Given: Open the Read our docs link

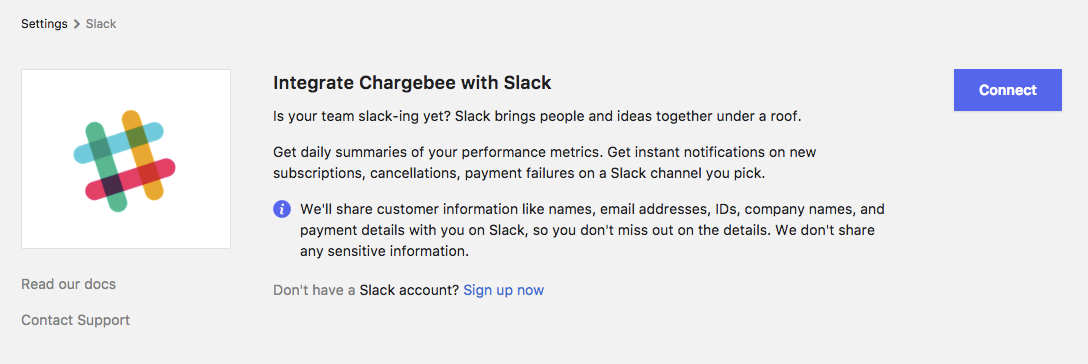Looking at the screenshot, I should 69,284.
